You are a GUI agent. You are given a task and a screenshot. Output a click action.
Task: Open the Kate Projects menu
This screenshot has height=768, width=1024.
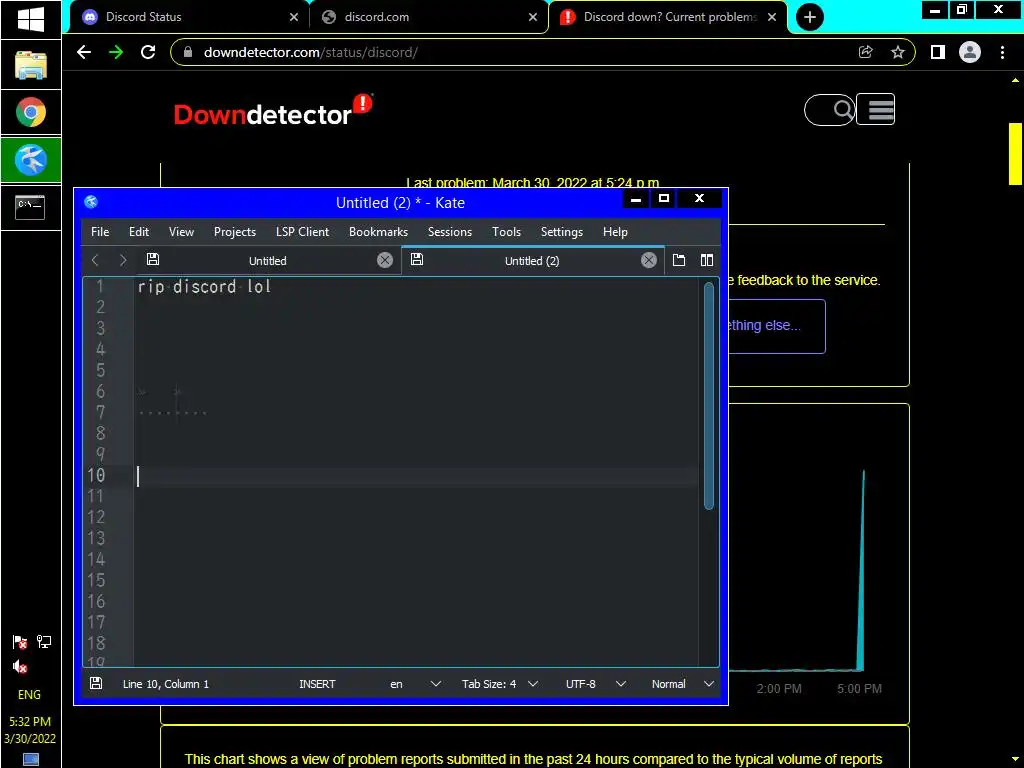coord(234,232)
